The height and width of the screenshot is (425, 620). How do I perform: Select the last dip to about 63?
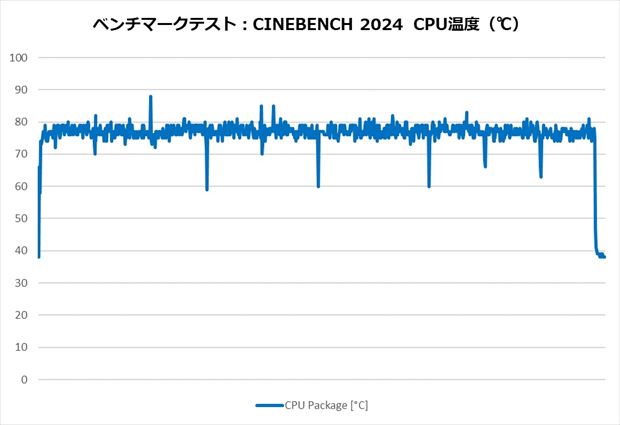541,176
